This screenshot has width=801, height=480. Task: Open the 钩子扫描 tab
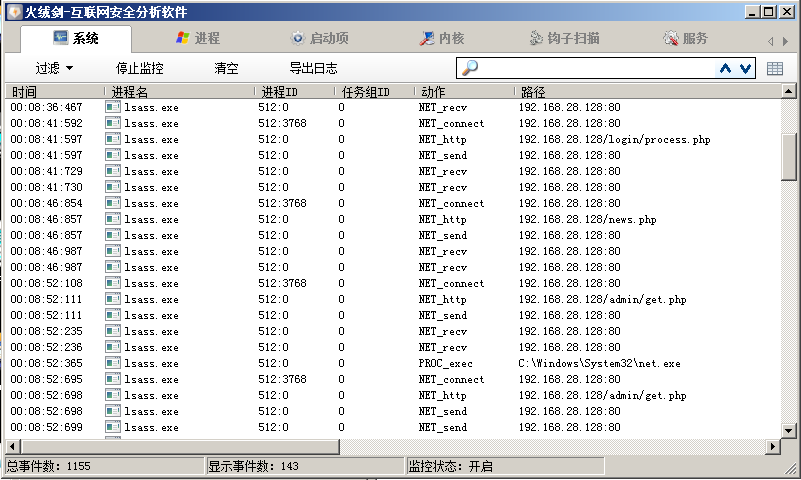564,39
